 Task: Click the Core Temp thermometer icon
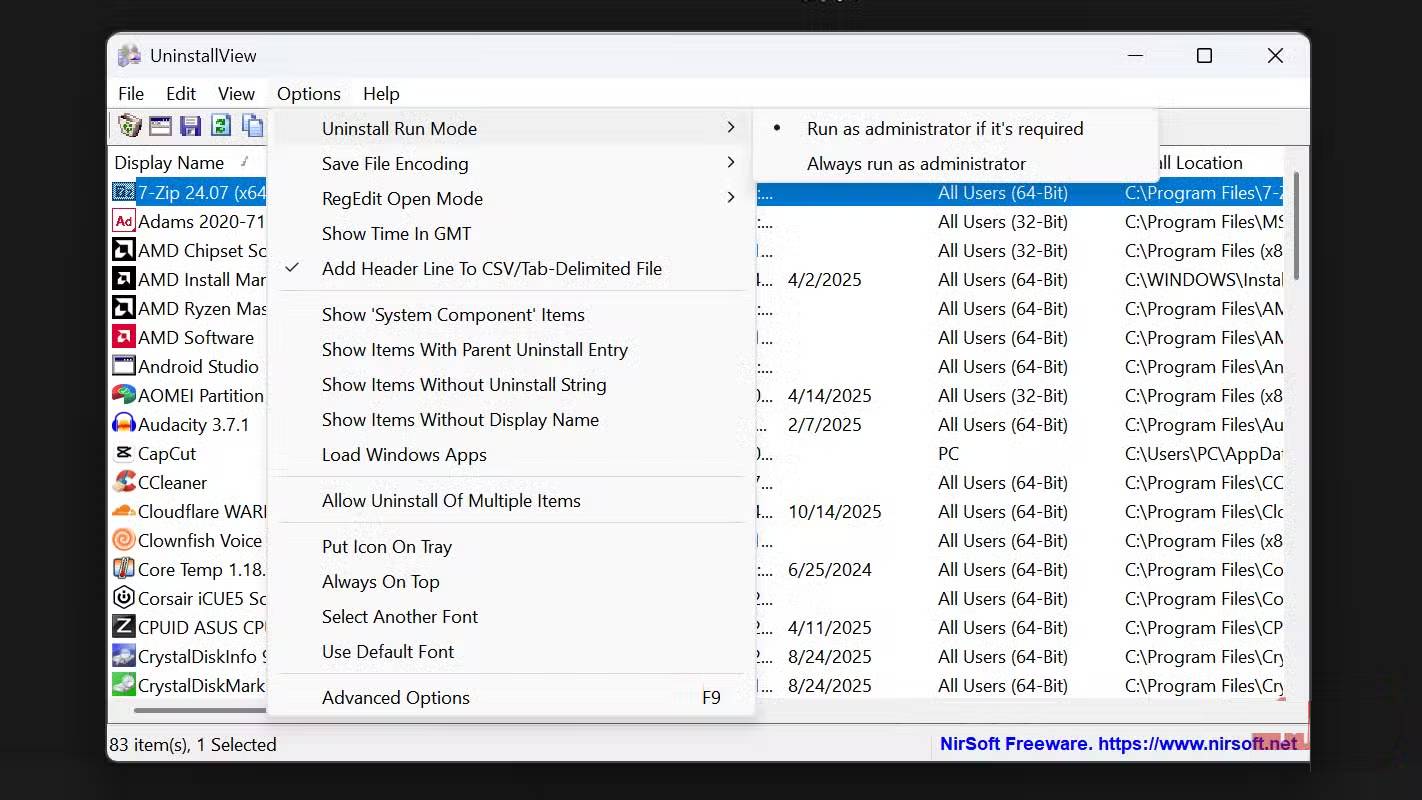point(124,569)
